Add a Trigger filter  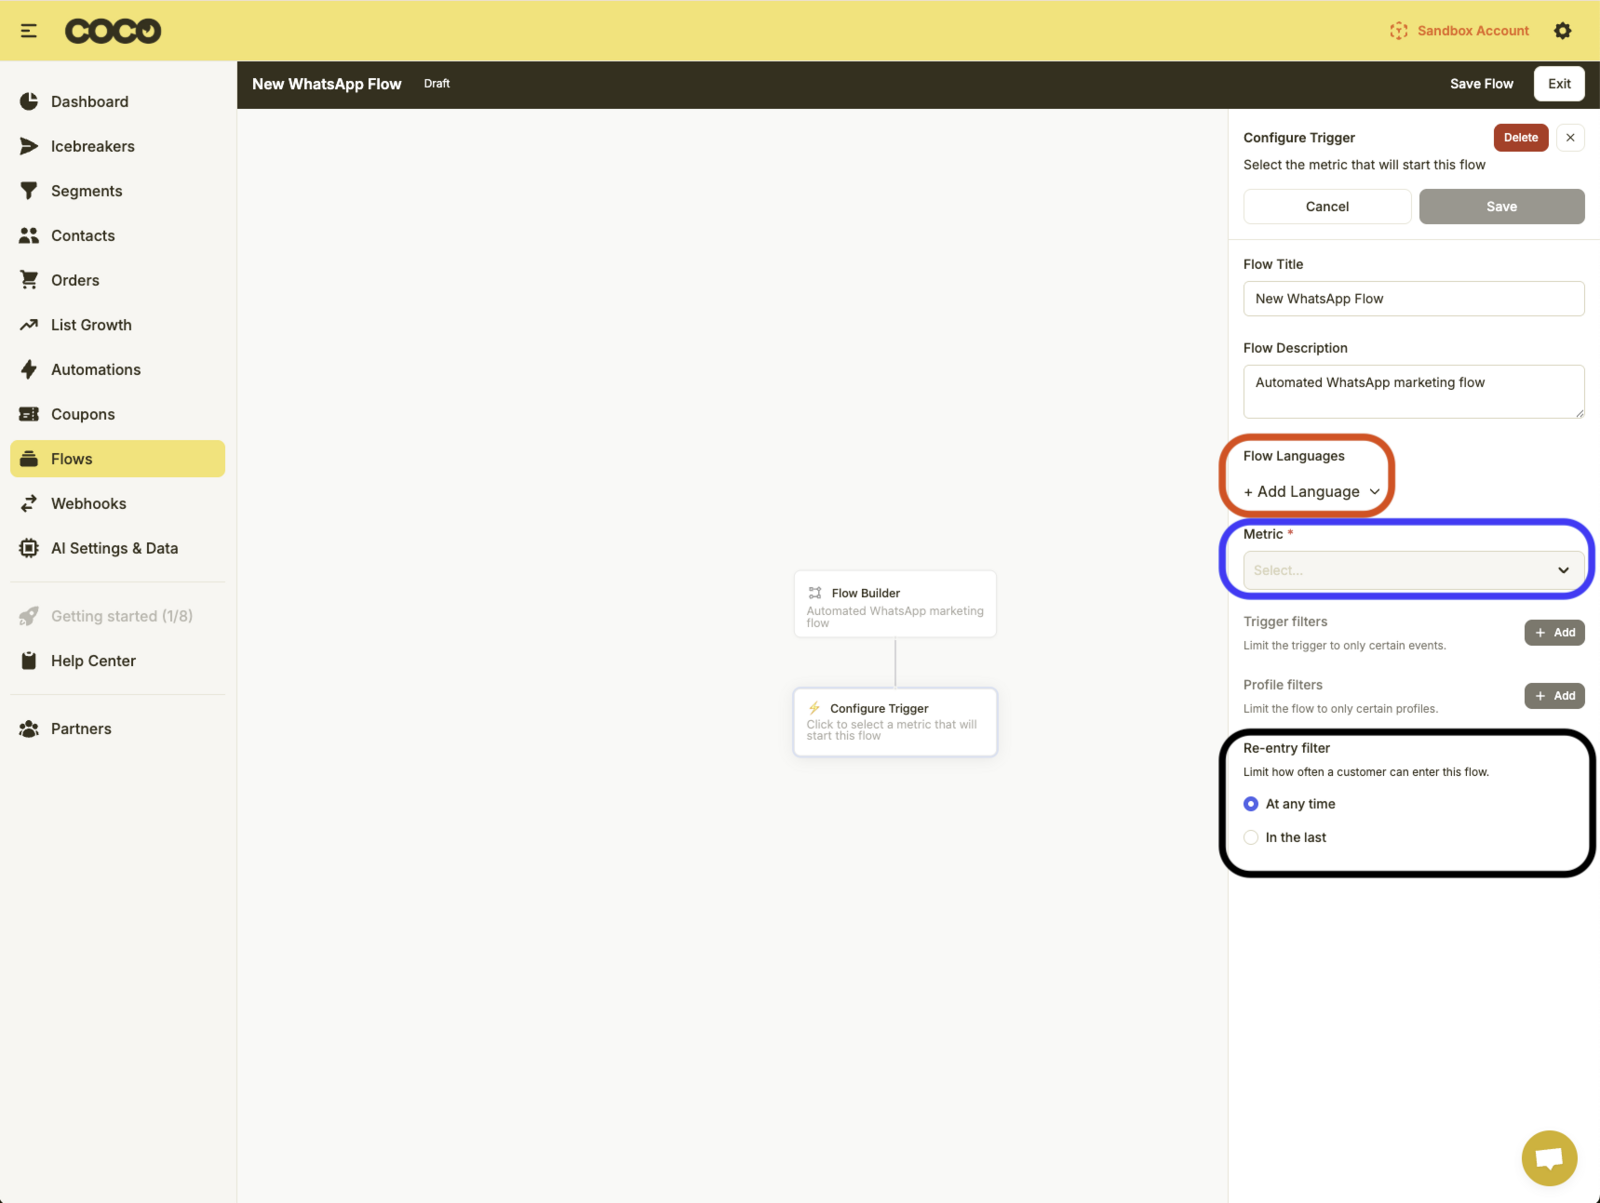click(x=1554, y=633)
